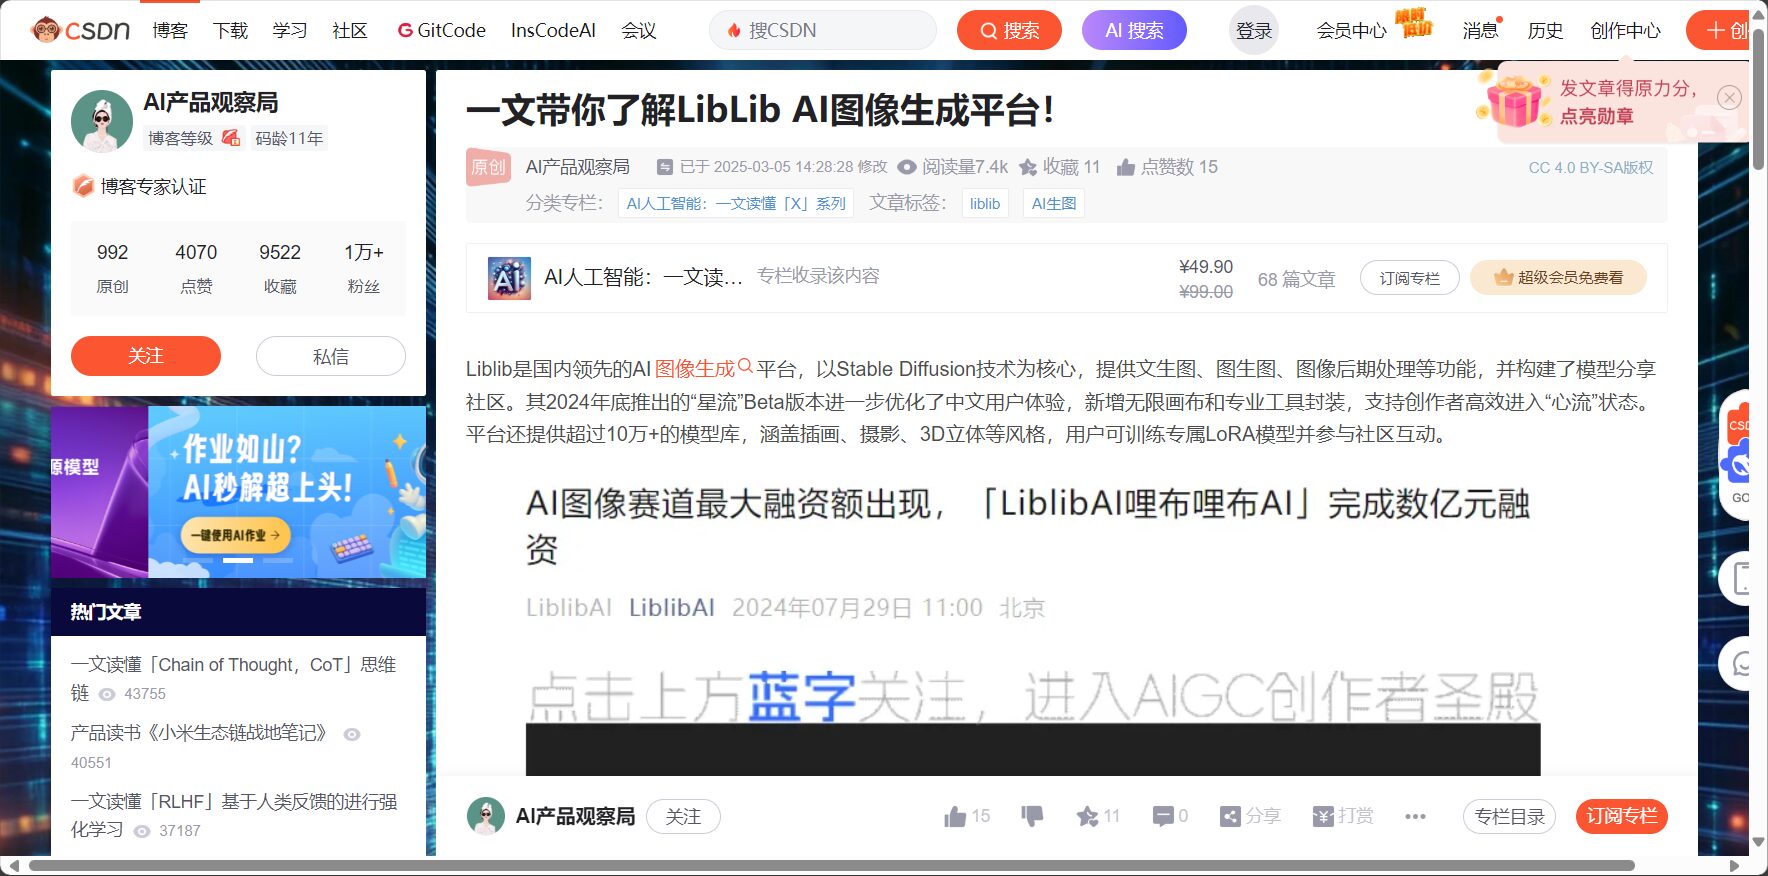Open the 学习 nav menu item

pos(290,30)
